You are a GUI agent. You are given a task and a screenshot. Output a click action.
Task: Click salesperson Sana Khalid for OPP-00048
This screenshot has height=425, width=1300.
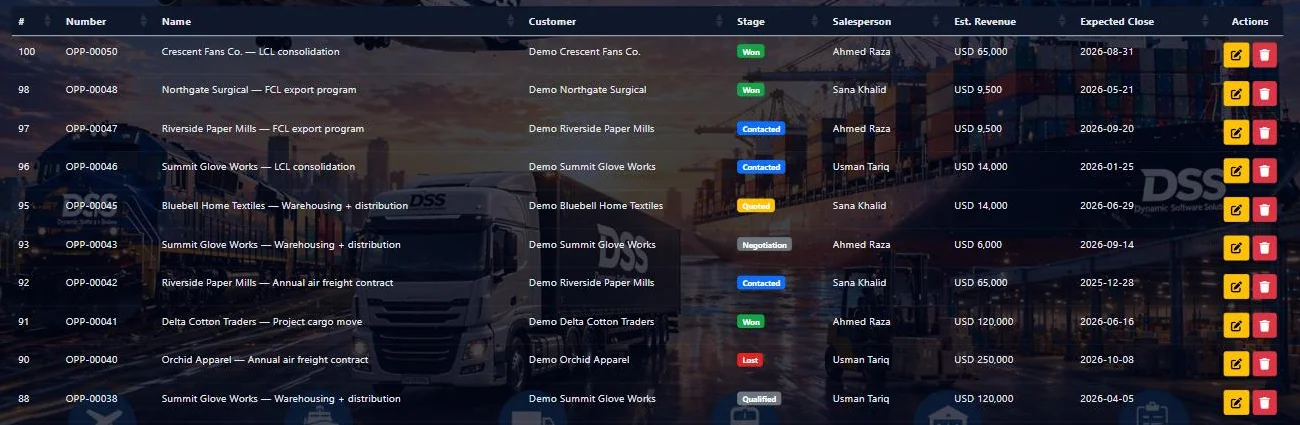[x=859, y=90]
